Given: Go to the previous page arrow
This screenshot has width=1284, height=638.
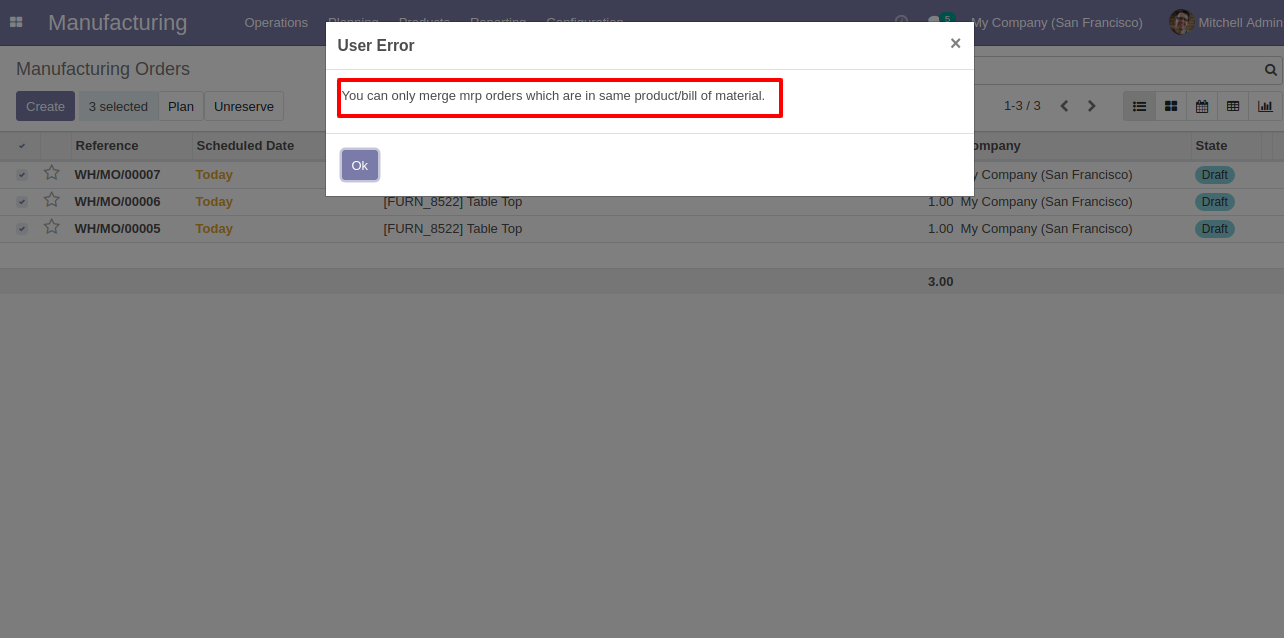Looking at the screenshot, I should click(1064, 106).
